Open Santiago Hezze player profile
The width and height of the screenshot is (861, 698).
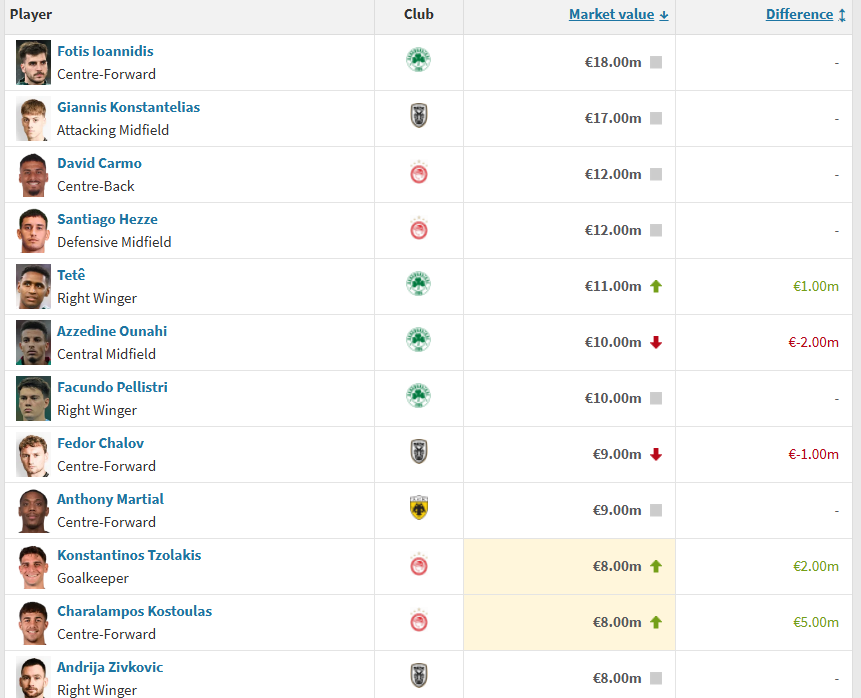pyautogui.click(x=107, y=219)
